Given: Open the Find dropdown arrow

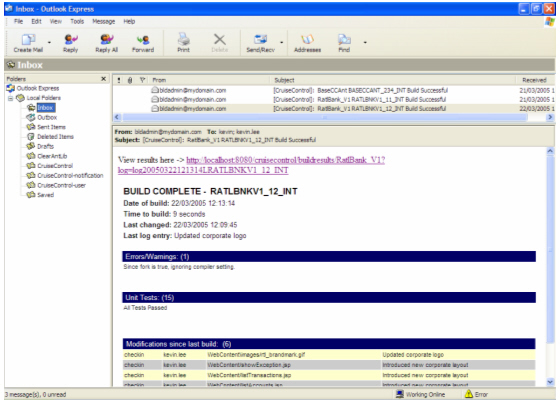Looking at the screenshot, I should tap(365, 43).
